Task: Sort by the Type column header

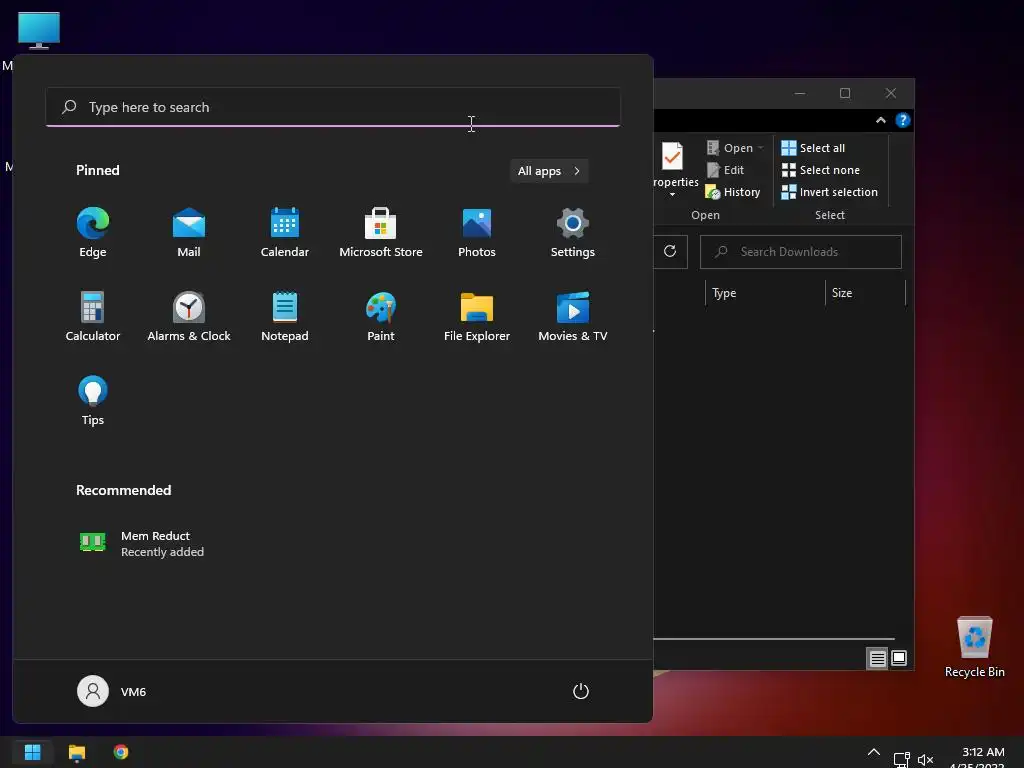Action: click(765, 293)
